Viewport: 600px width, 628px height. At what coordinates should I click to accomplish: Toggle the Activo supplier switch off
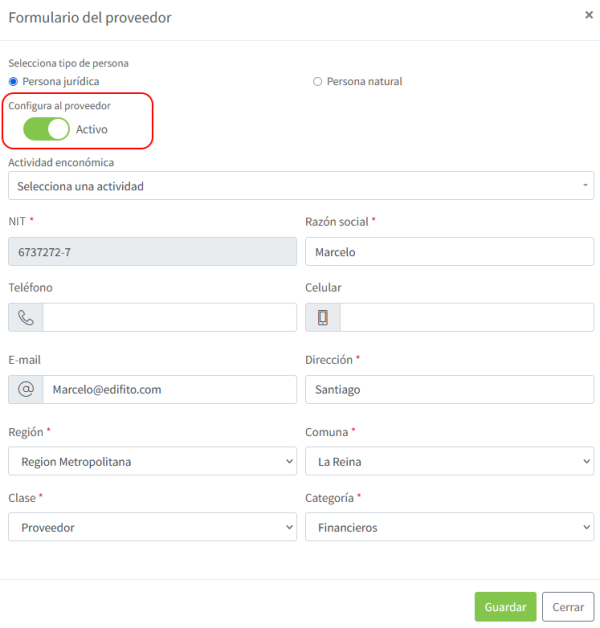pos(46,129)
